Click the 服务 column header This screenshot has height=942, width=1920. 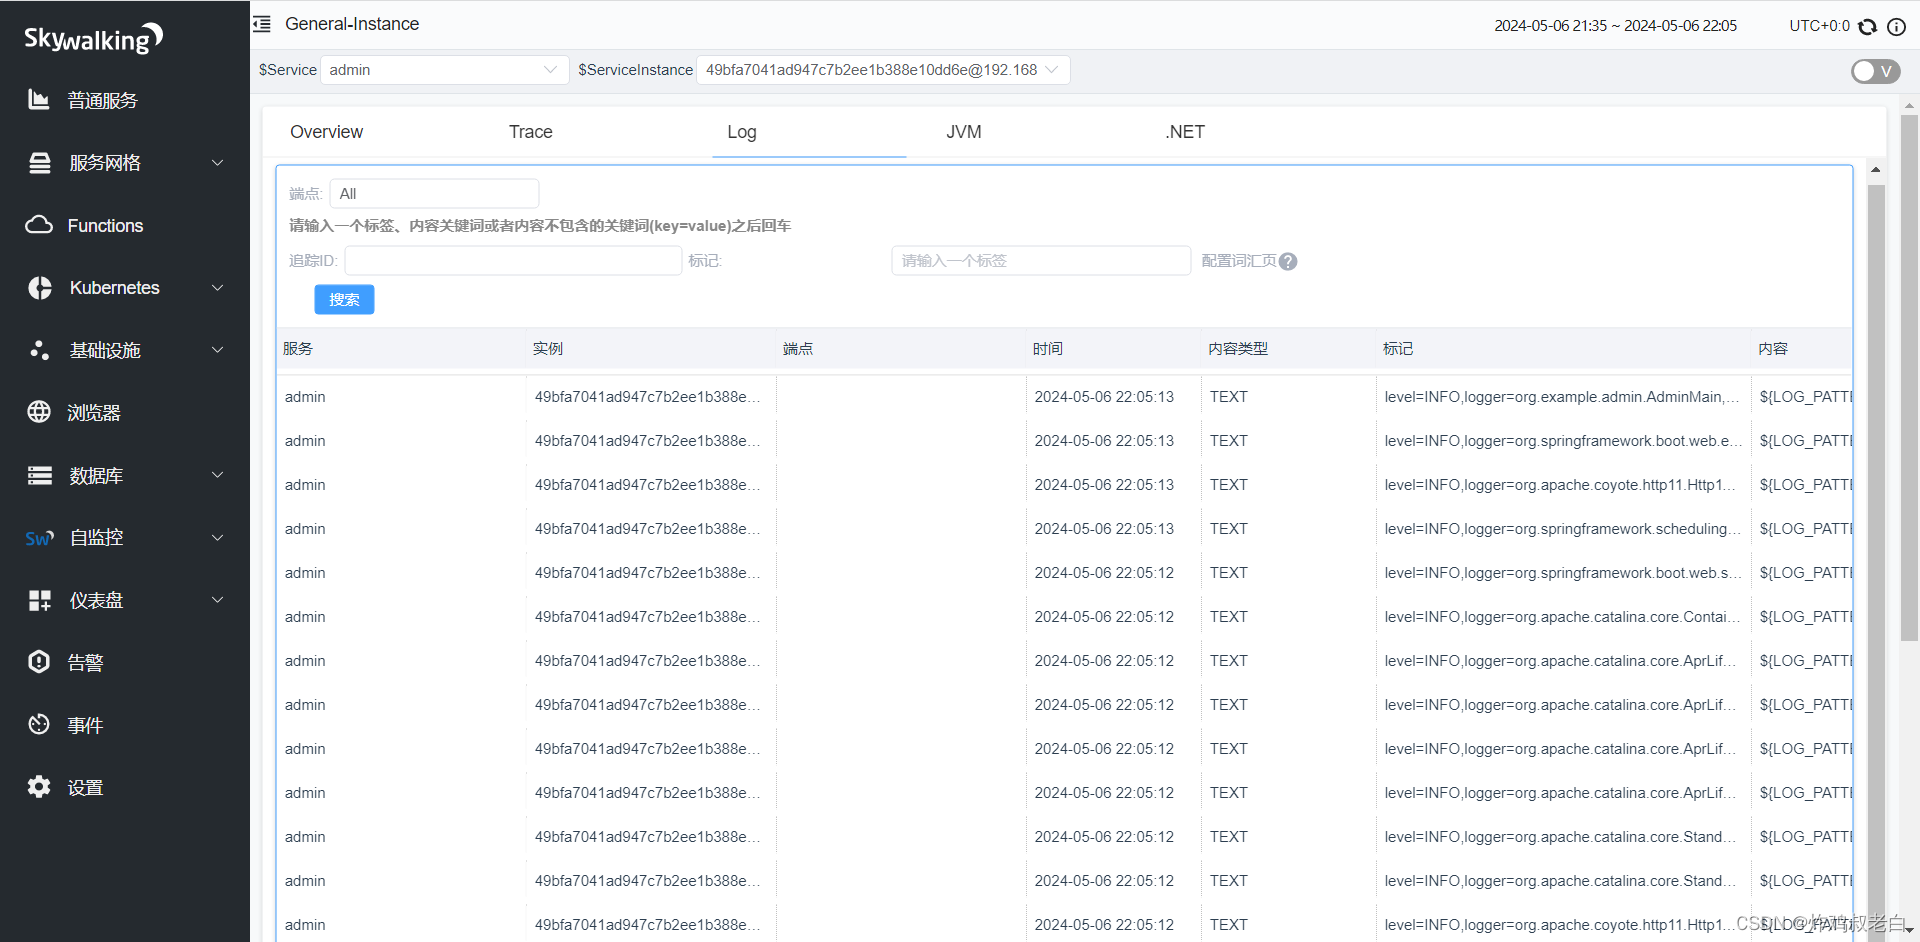point(298,349)
